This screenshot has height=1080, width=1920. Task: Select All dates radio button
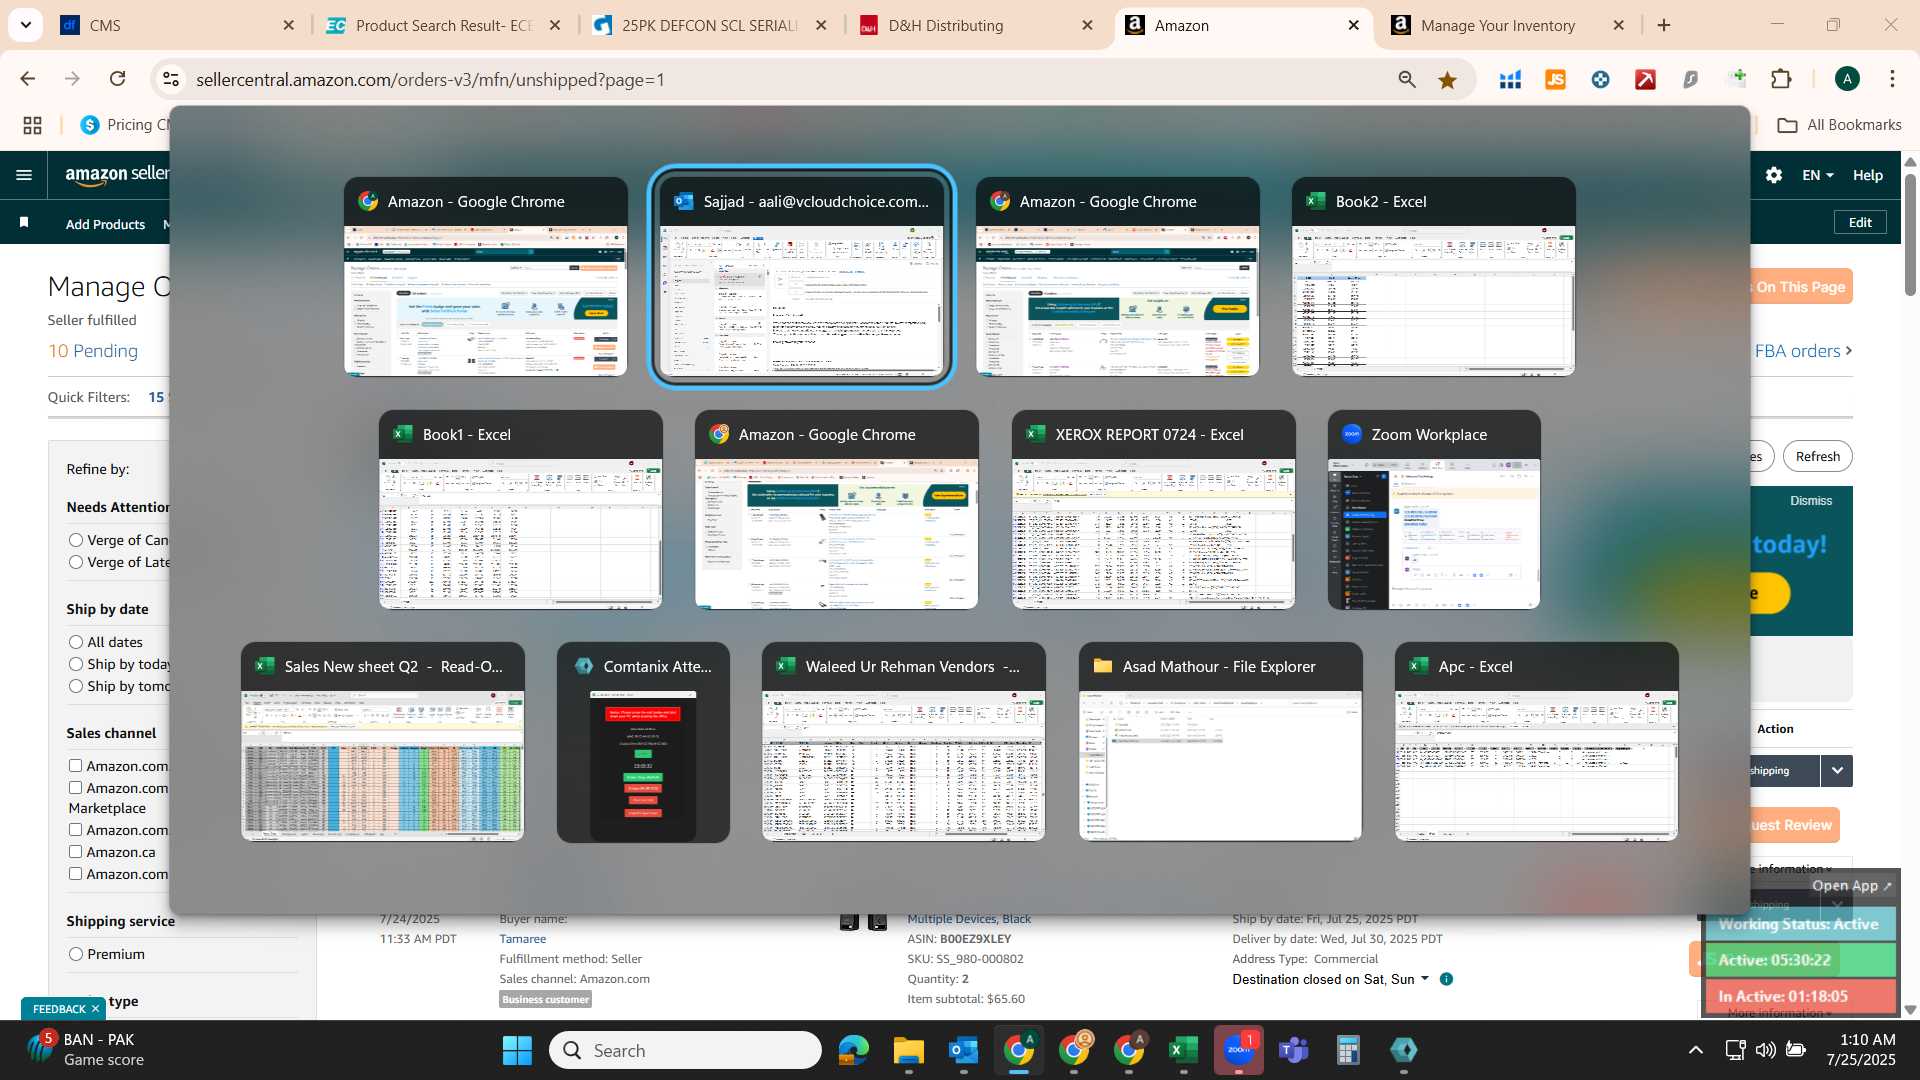coord(76,642)
